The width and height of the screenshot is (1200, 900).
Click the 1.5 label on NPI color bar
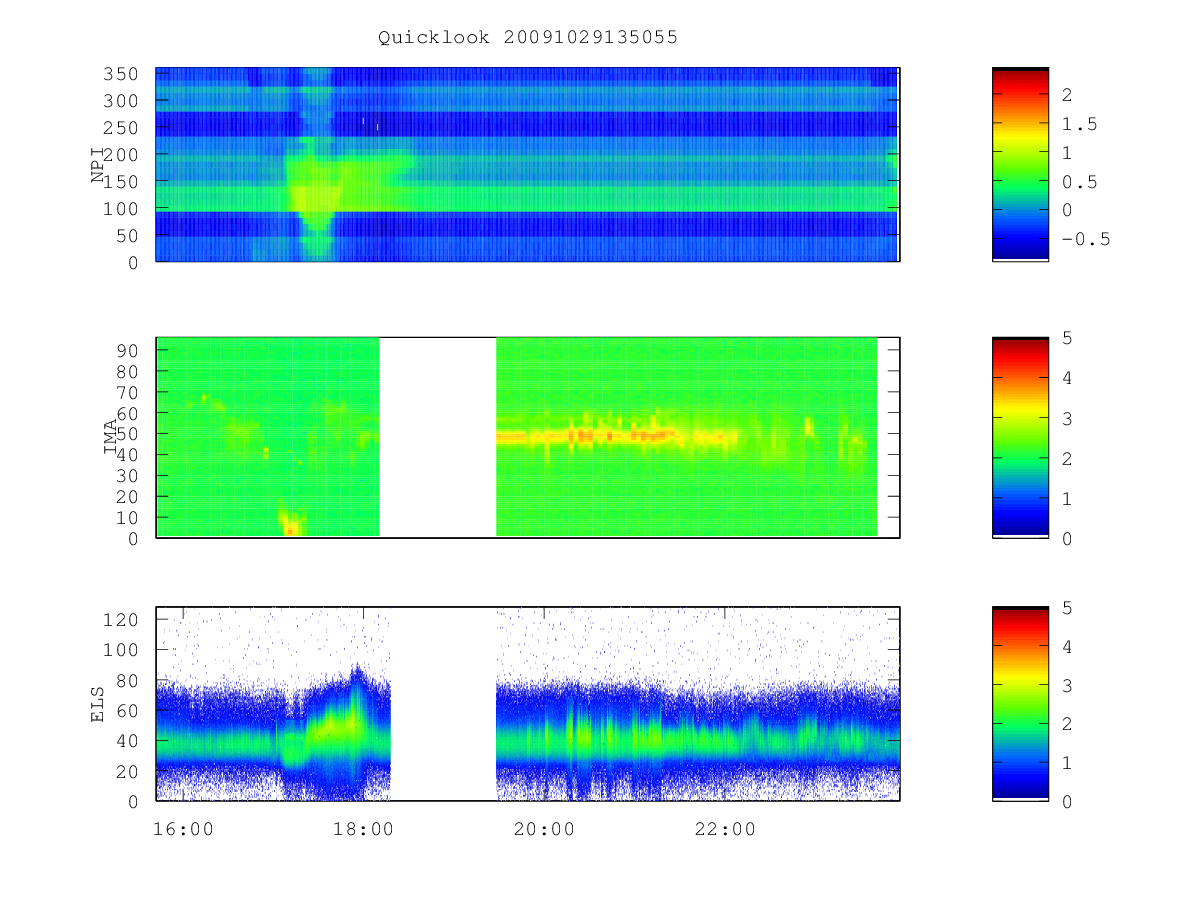pos(1078,124)
